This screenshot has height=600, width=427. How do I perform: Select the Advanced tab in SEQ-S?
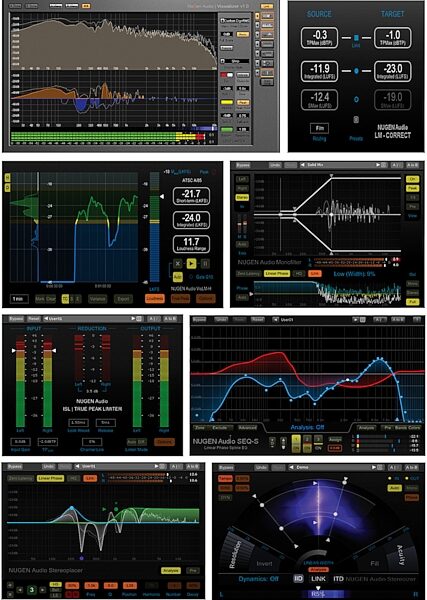click(x=247, y=427)
